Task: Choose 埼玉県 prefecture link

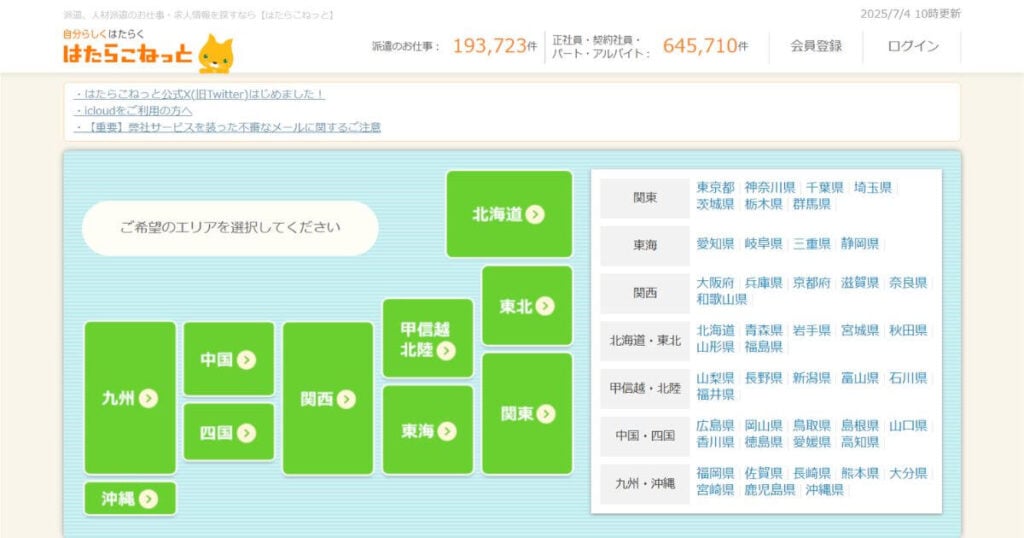Action: click(872, 187)
